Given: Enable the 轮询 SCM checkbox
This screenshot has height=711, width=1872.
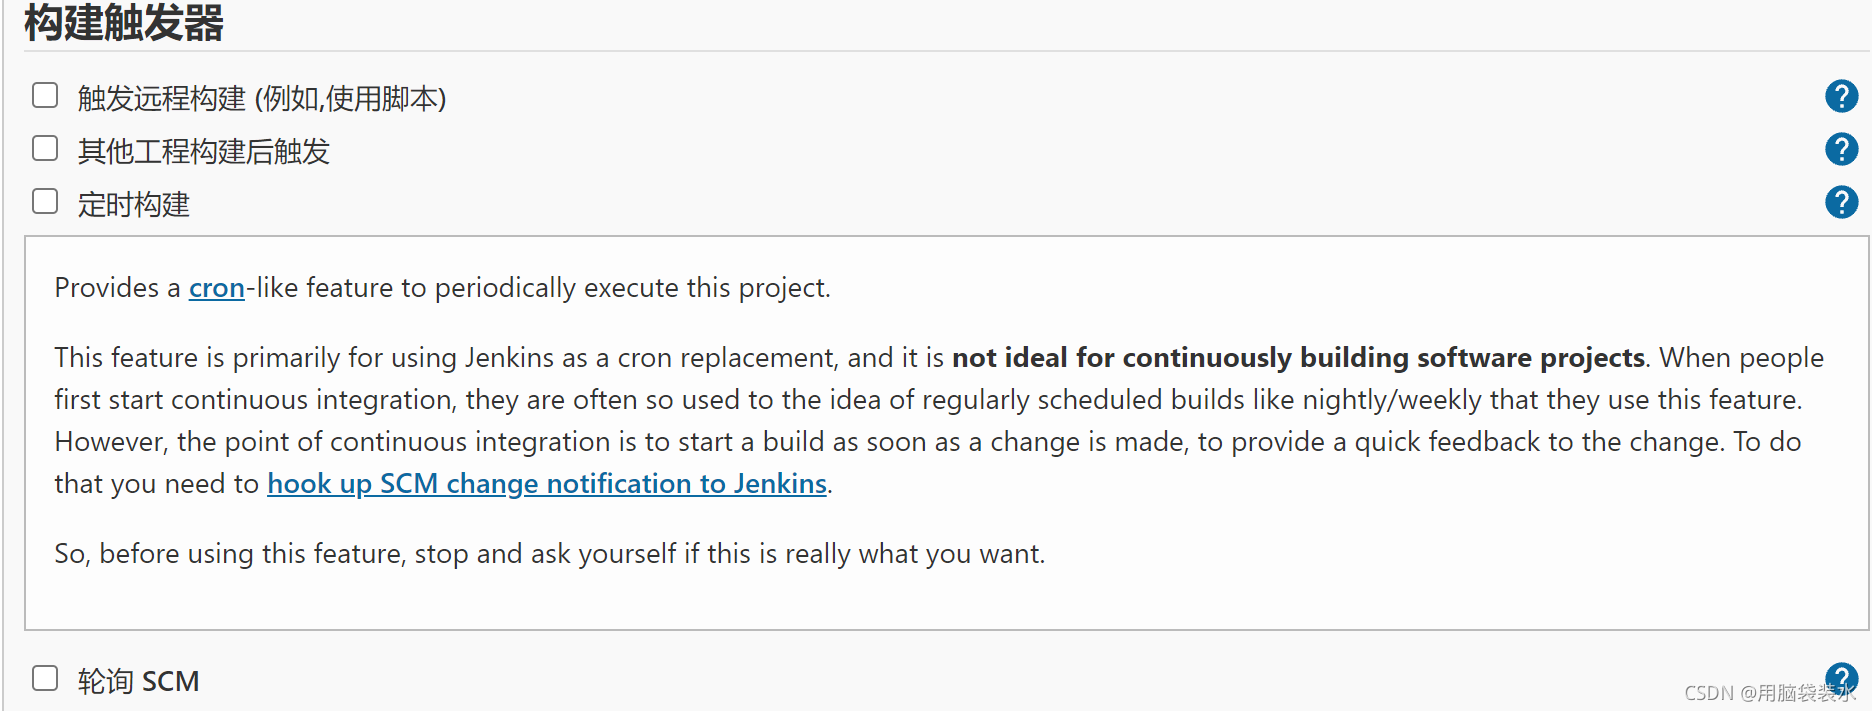Looking at the screenshot, I should tap(45, 679).
